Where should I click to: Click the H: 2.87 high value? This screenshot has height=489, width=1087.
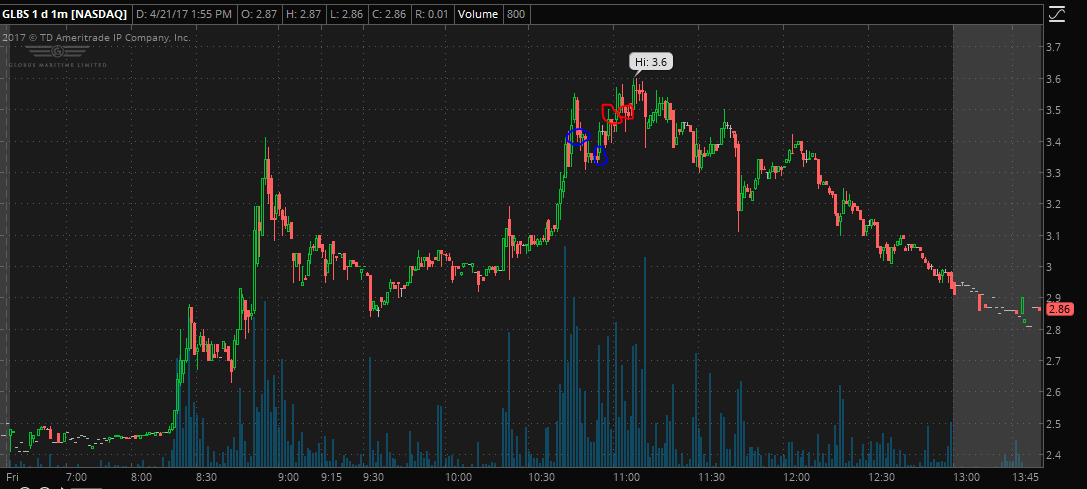click(302, 14)
